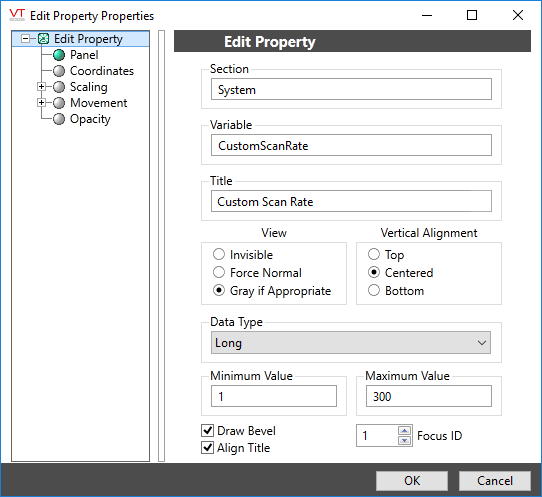Click OK to confirm properties
This screenshot has width=542, height=497.
(x=412, y=481)
